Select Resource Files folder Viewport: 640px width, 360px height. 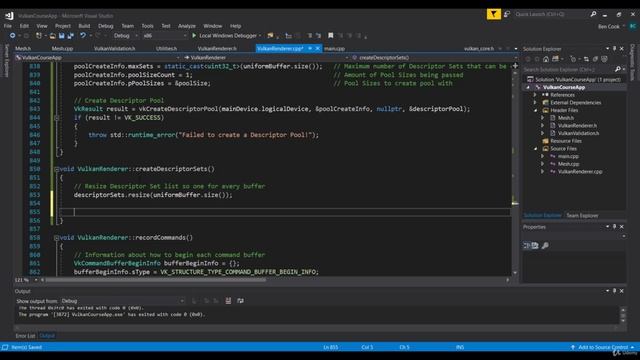point(566,141)
